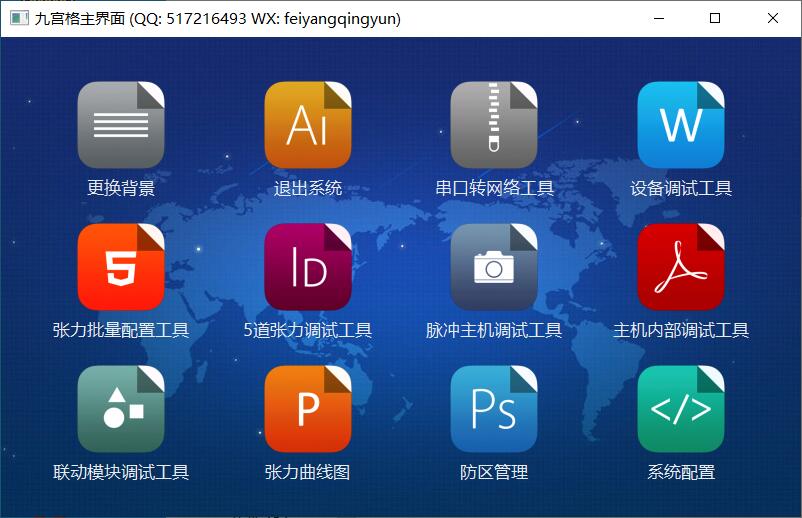Open the Ps 防区管理 icon

click(x=494, y=409)
